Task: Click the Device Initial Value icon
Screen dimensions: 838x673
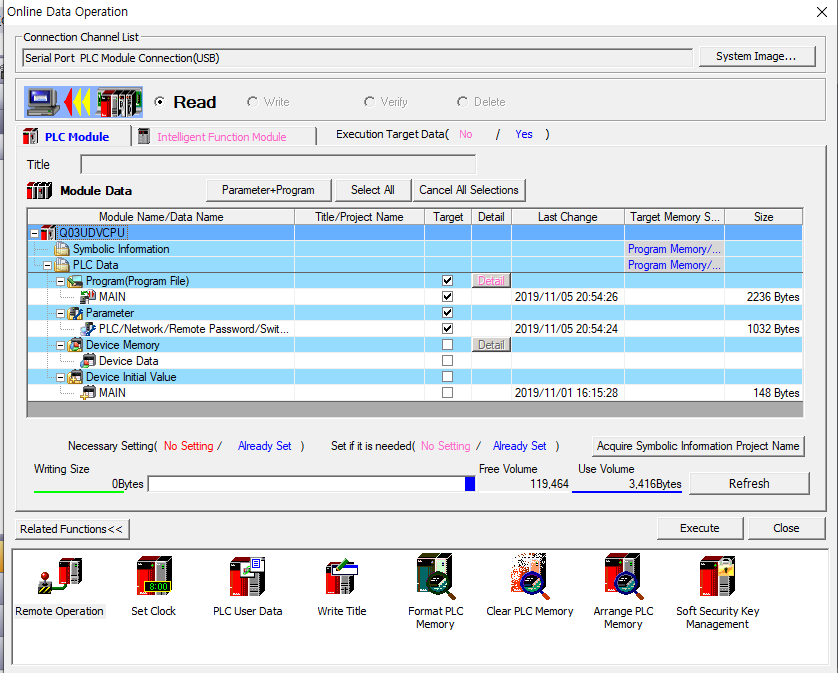Action: 75,377
